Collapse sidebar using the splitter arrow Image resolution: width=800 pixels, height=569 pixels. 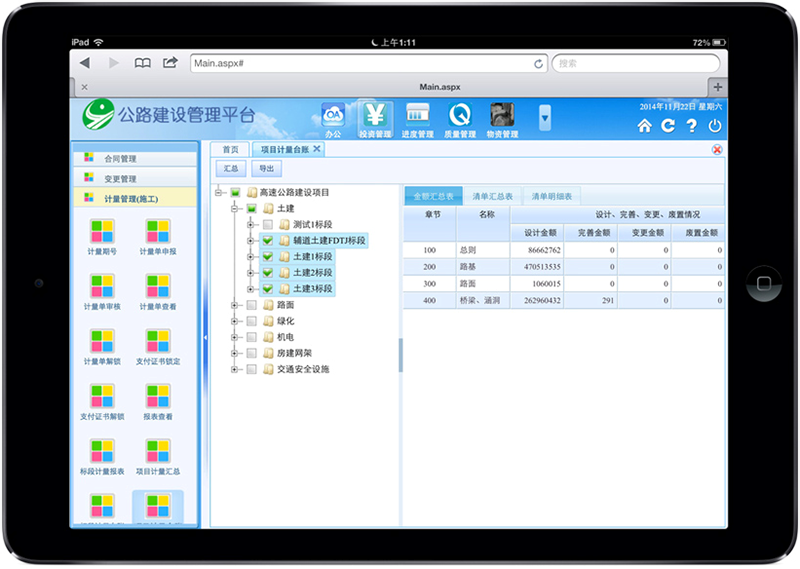click(205, 337)
